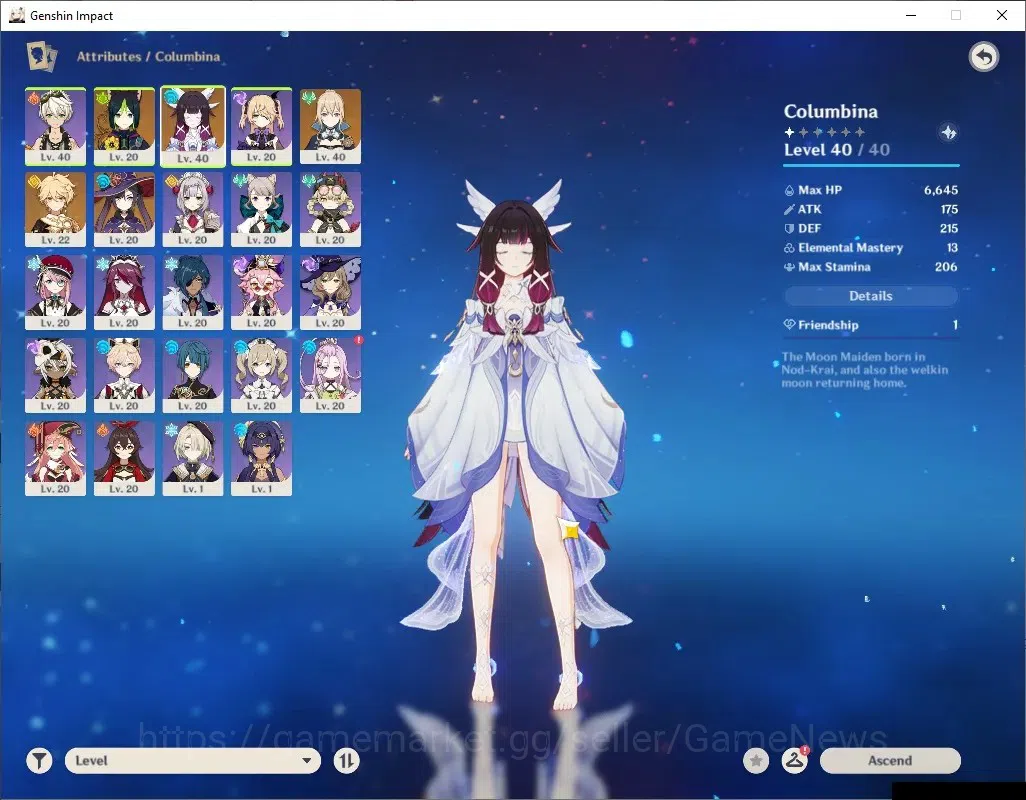The width and height of the screenshot is (1026, 800).
Task: Click the Ascend button
Action: pos(890,761)
